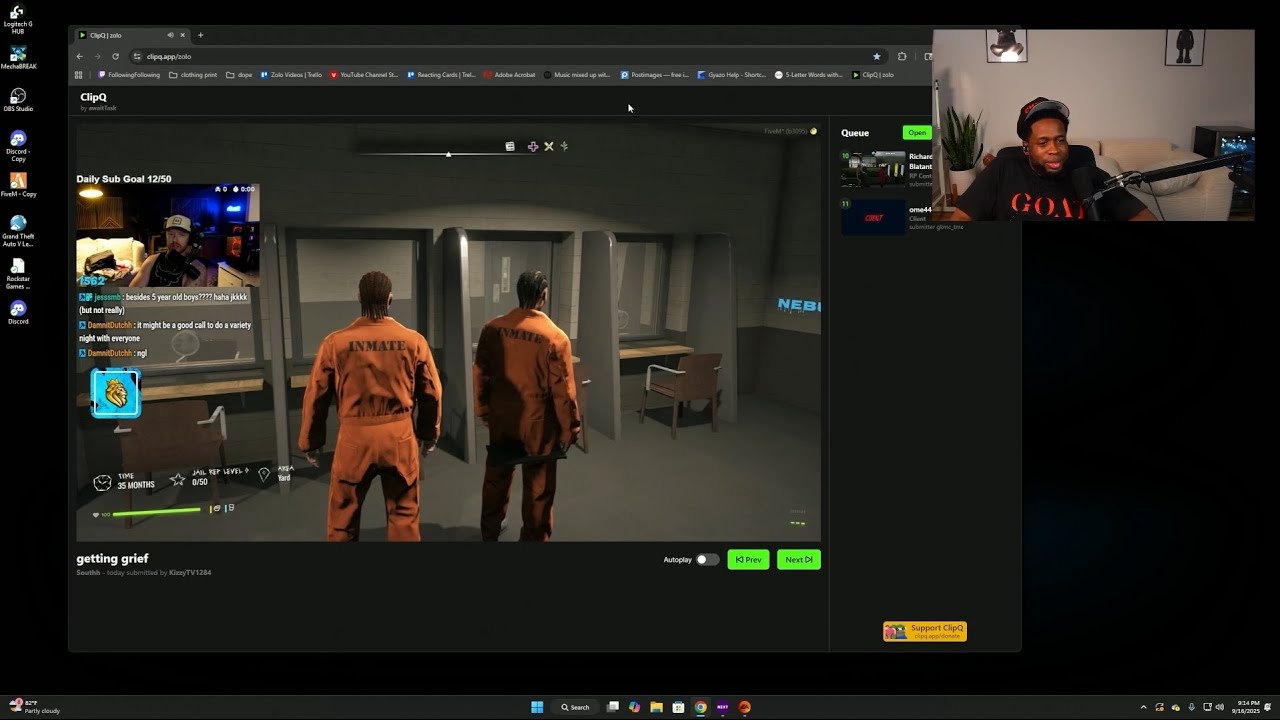Select queue clip number 11 thumbnail
Screen dimensions: 1280x720
[873, 217]
